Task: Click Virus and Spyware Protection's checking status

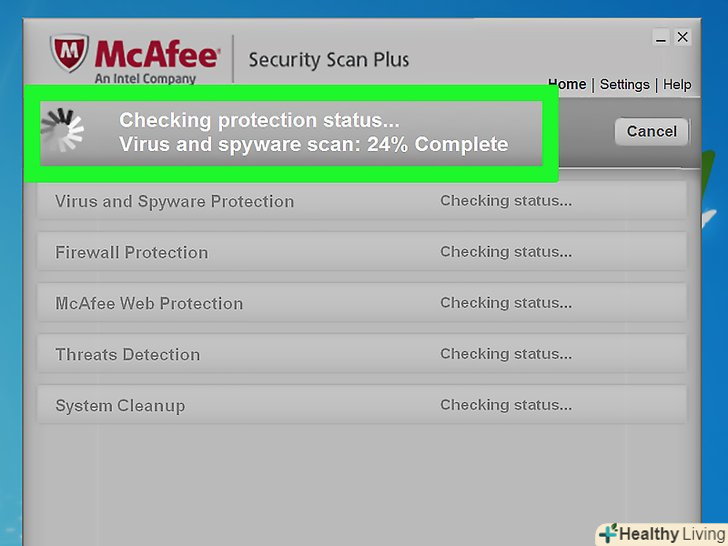Action: pyautogui.click(x=506, y=201)
